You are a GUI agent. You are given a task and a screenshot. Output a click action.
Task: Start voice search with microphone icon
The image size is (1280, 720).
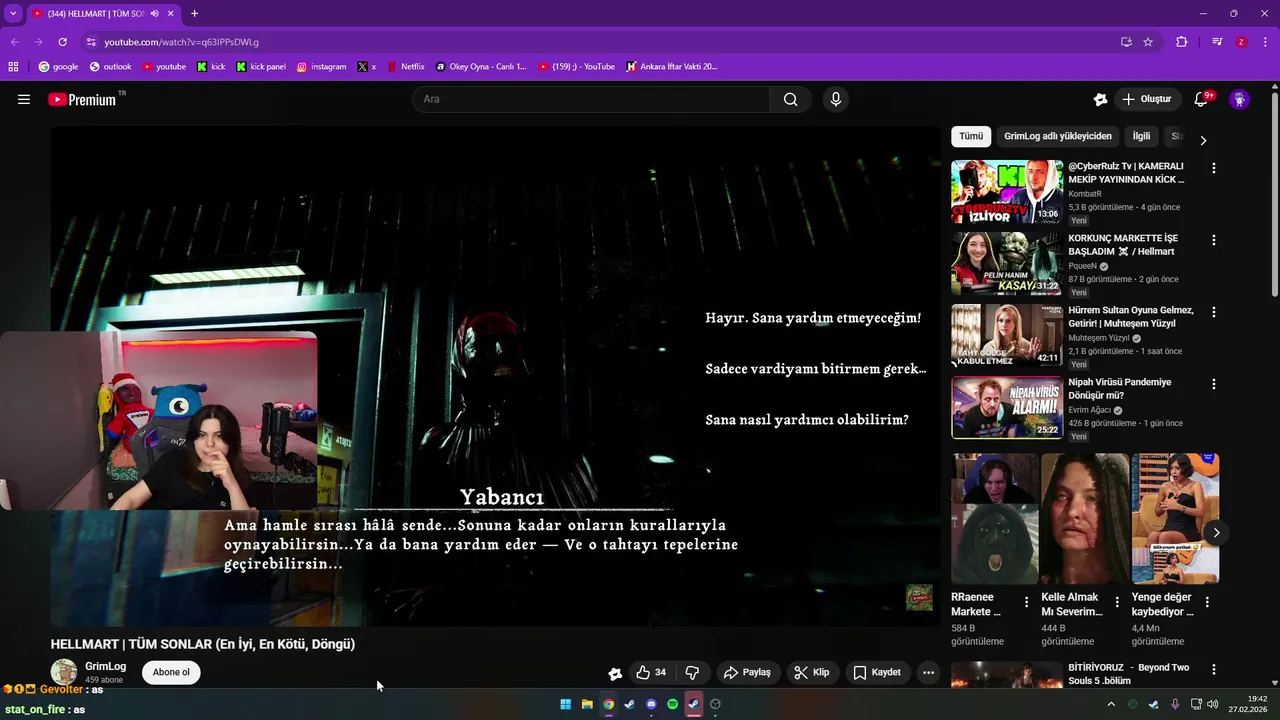click(x=836, y=99)
